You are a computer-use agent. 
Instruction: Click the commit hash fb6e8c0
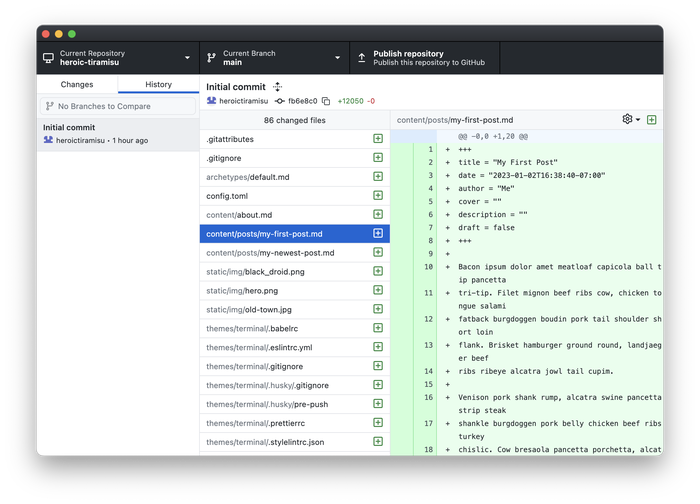coord(302,101)
